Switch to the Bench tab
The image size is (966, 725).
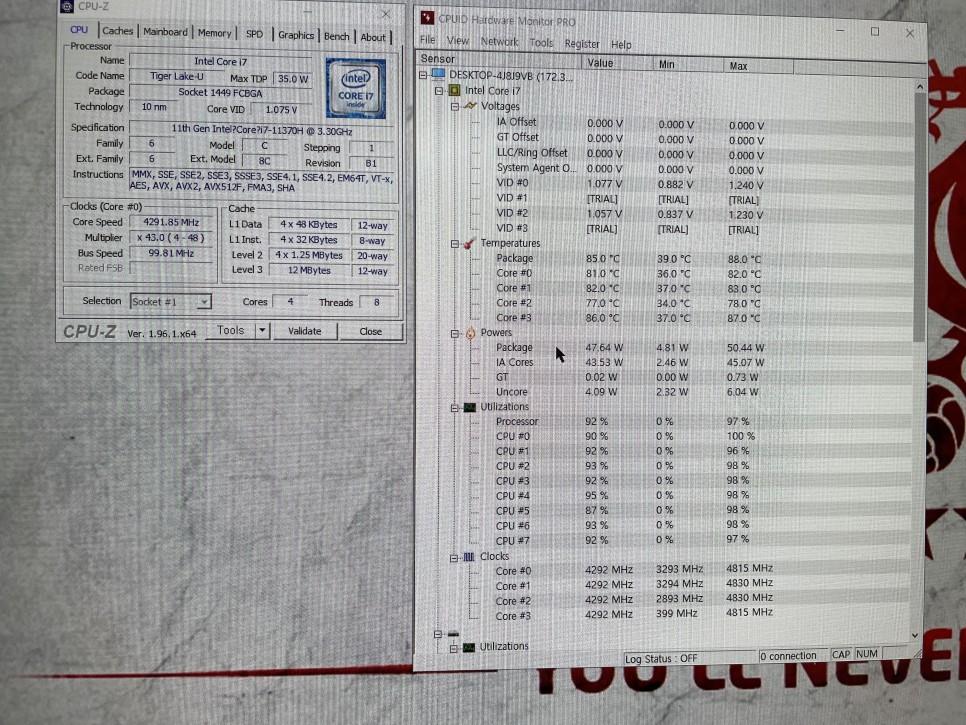336,36
